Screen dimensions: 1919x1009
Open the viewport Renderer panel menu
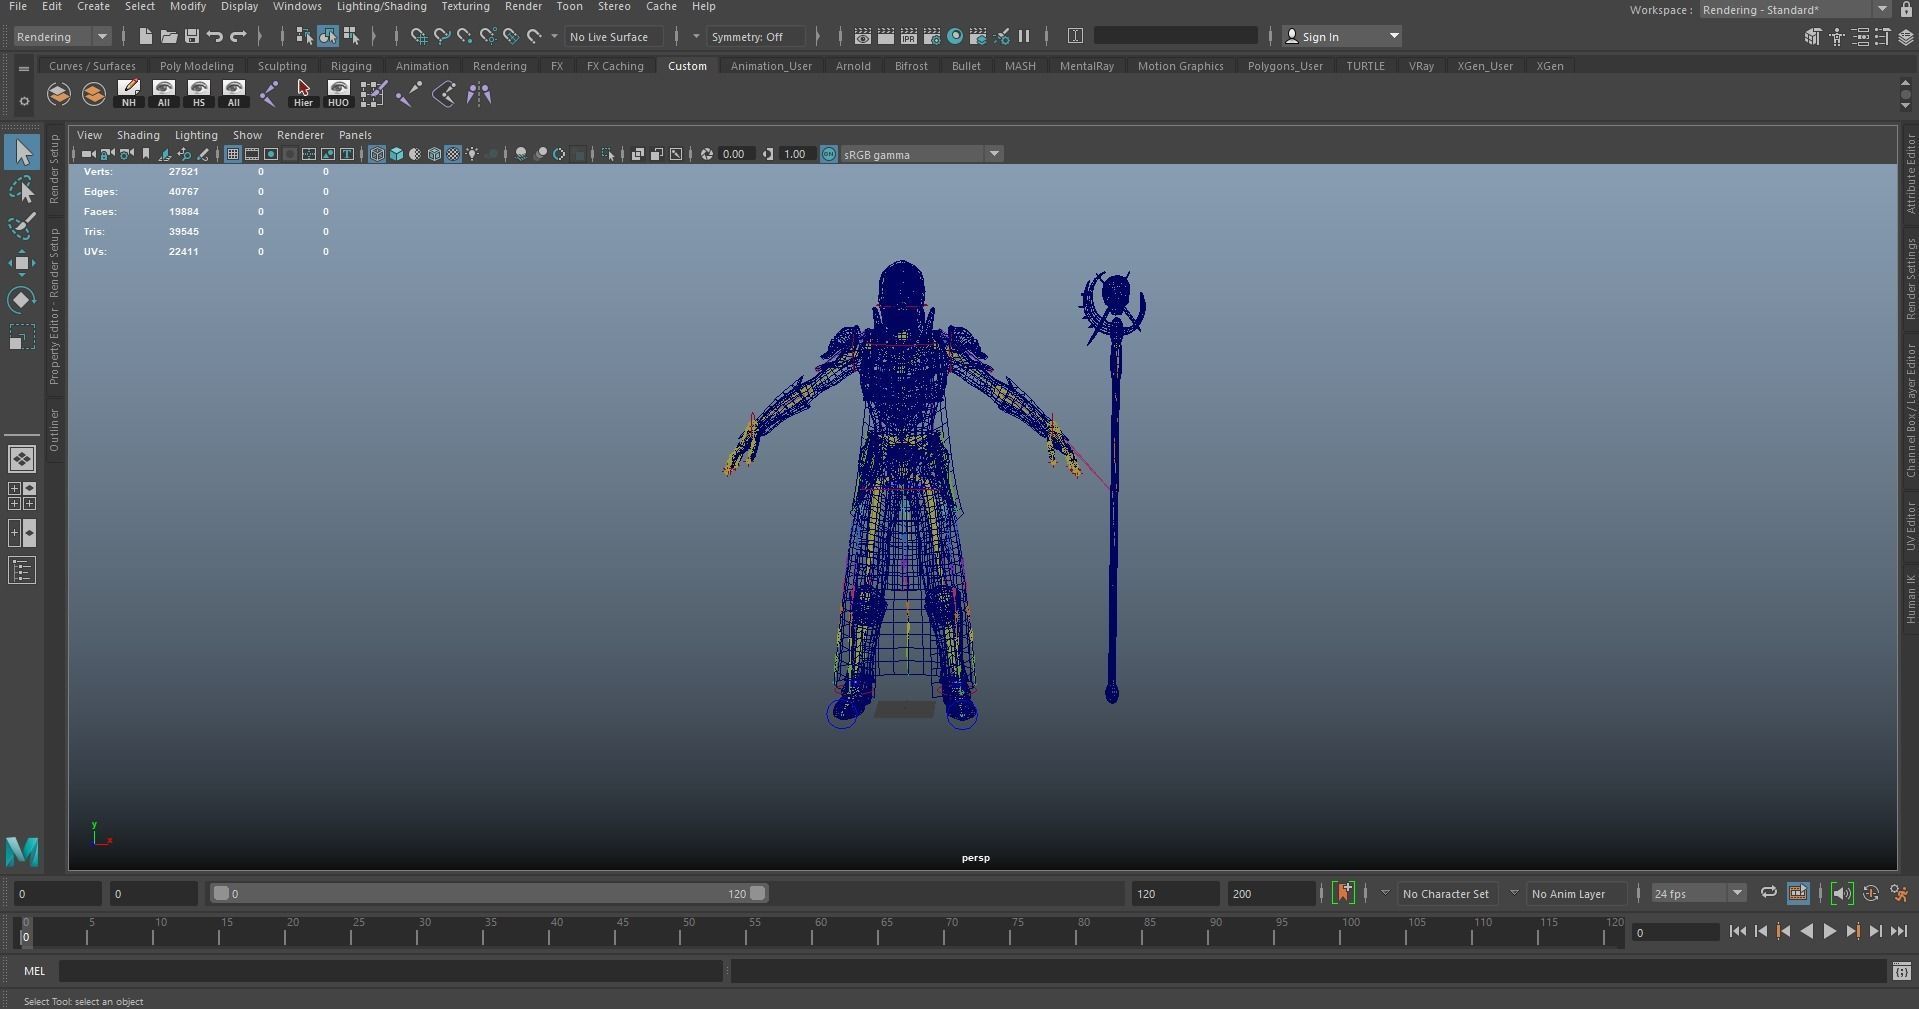[300, 135]
